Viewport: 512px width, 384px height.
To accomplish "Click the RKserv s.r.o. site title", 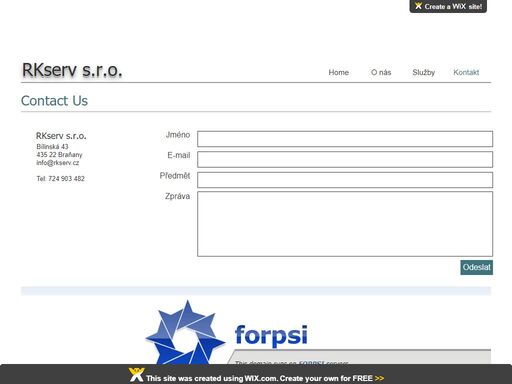I will click(72, 70).
